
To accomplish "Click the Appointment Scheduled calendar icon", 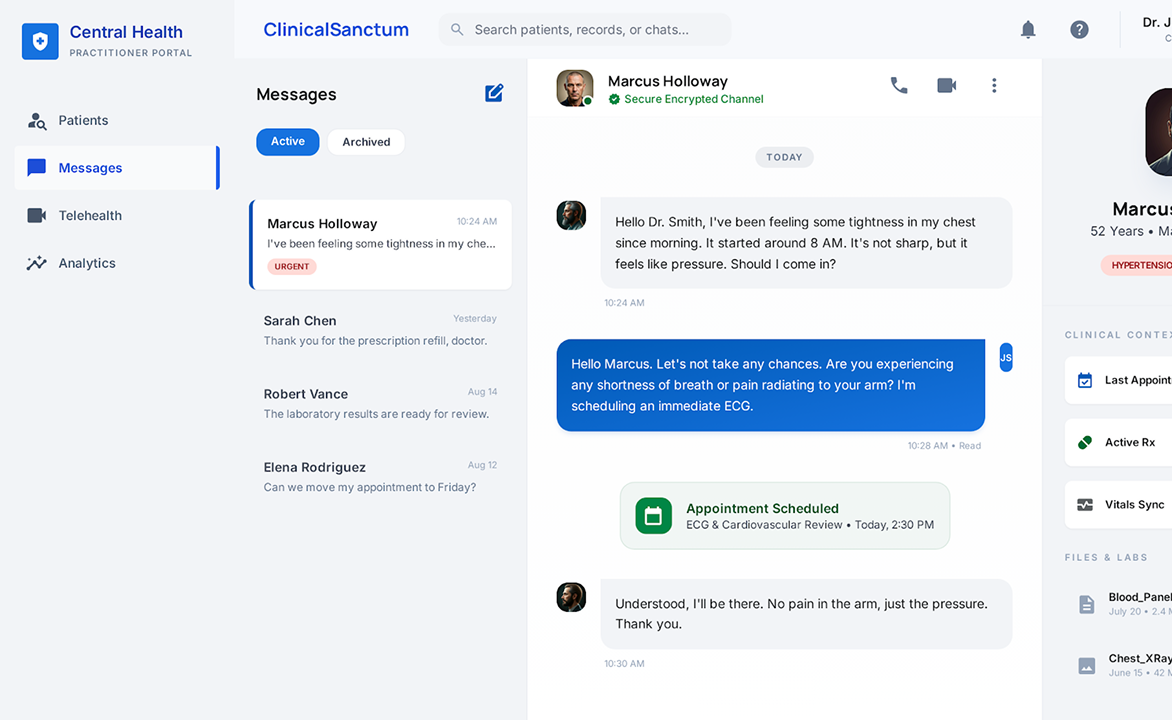I will point(653,516).
